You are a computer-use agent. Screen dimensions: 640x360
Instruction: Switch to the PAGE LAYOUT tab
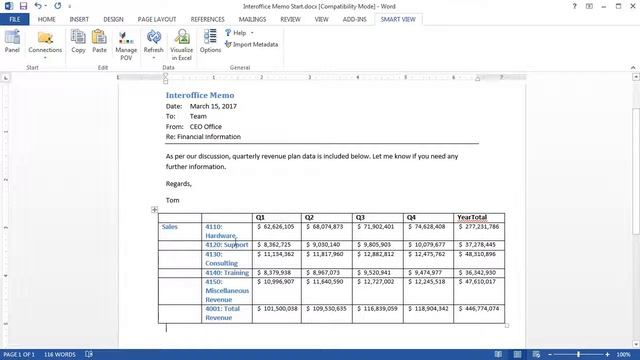157,19
